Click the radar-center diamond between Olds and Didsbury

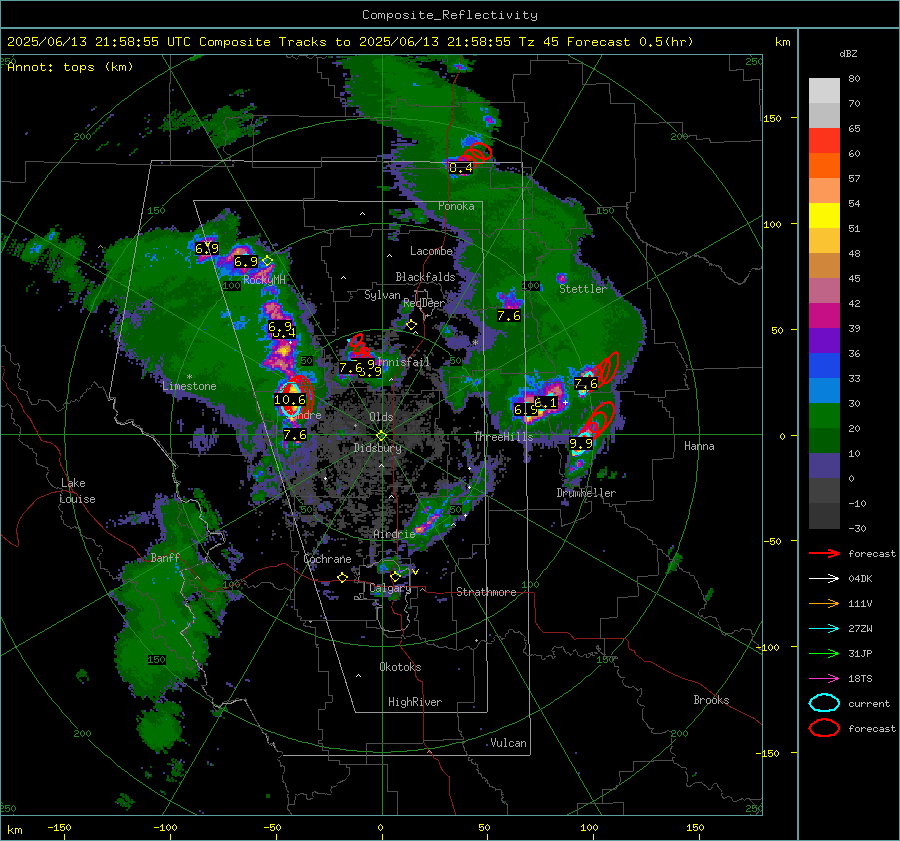[x=381, y=436]
